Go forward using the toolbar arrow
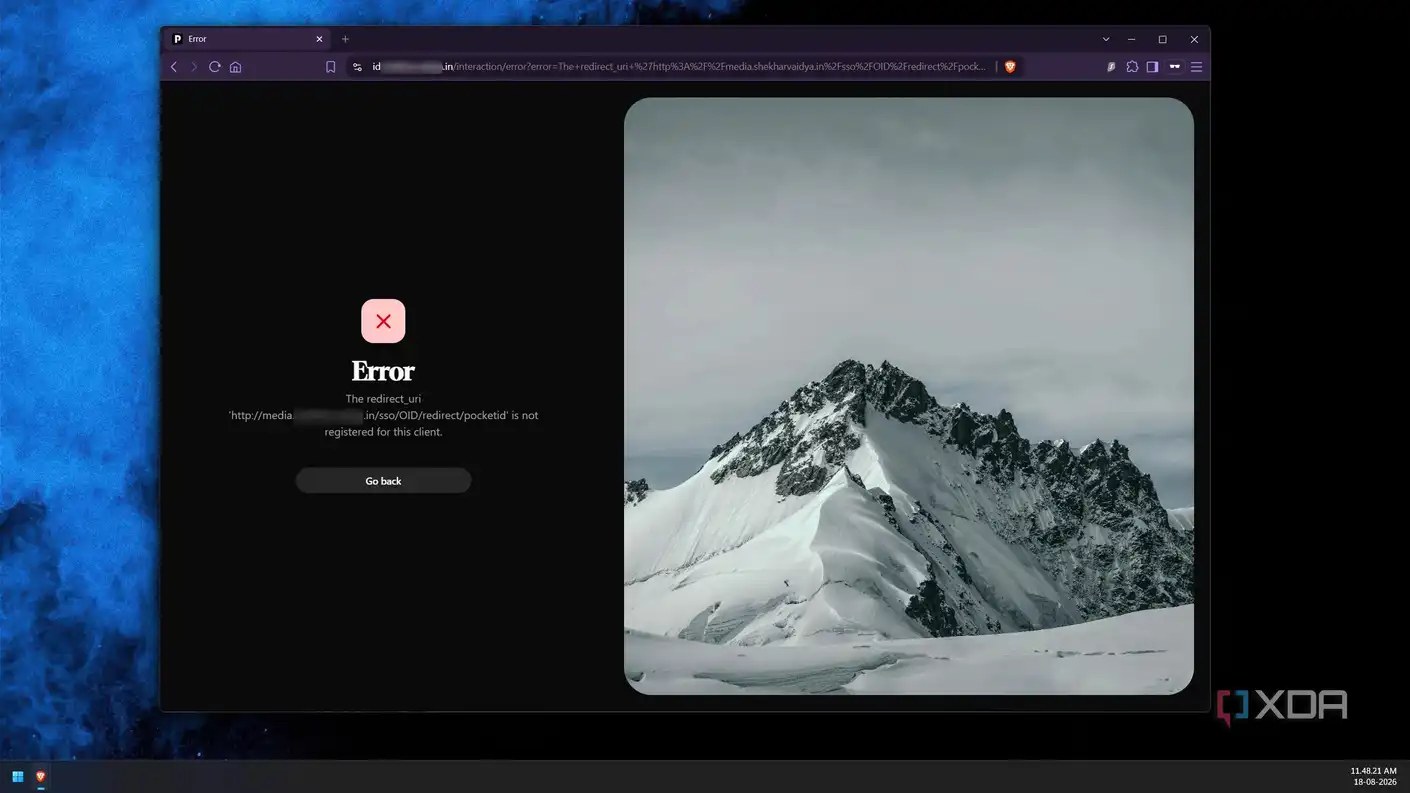The width and height of the screenshot is (1410, 793). (194, 67)
